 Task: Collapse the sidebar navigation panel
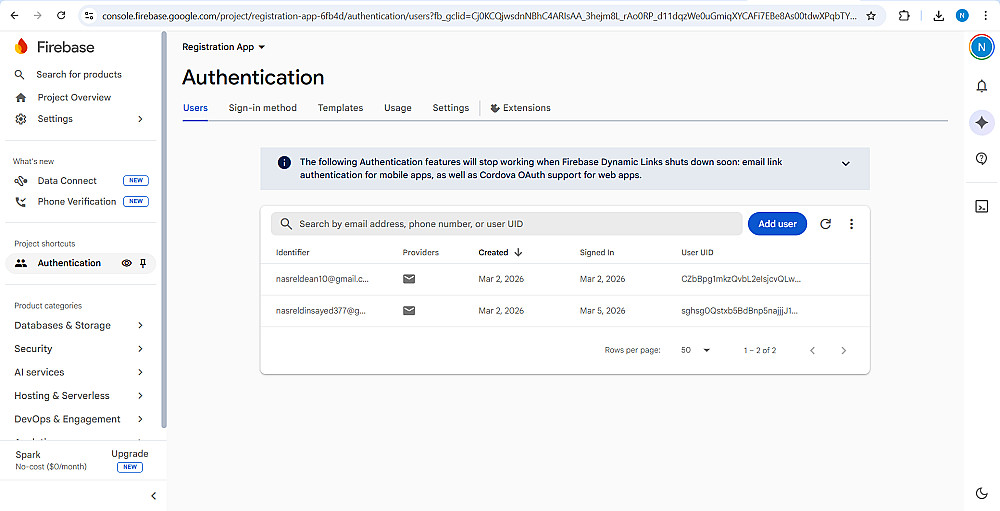click(153, 496)
